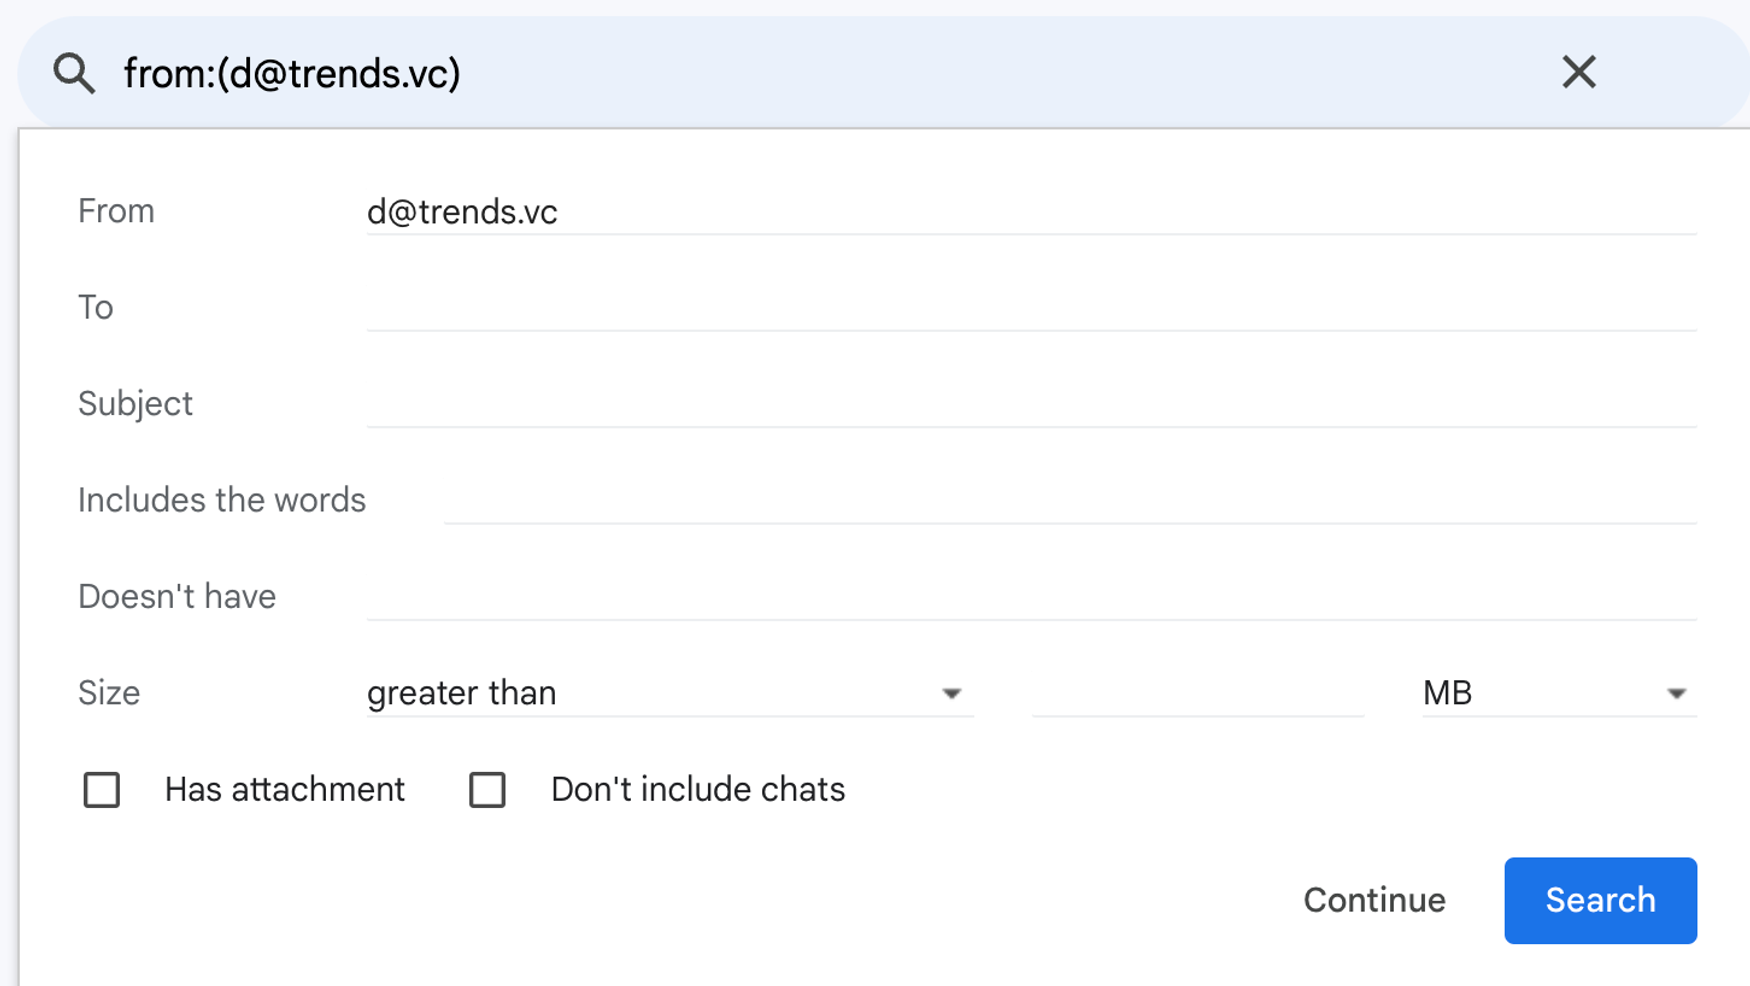Click the search bar query text

point(292,74)
